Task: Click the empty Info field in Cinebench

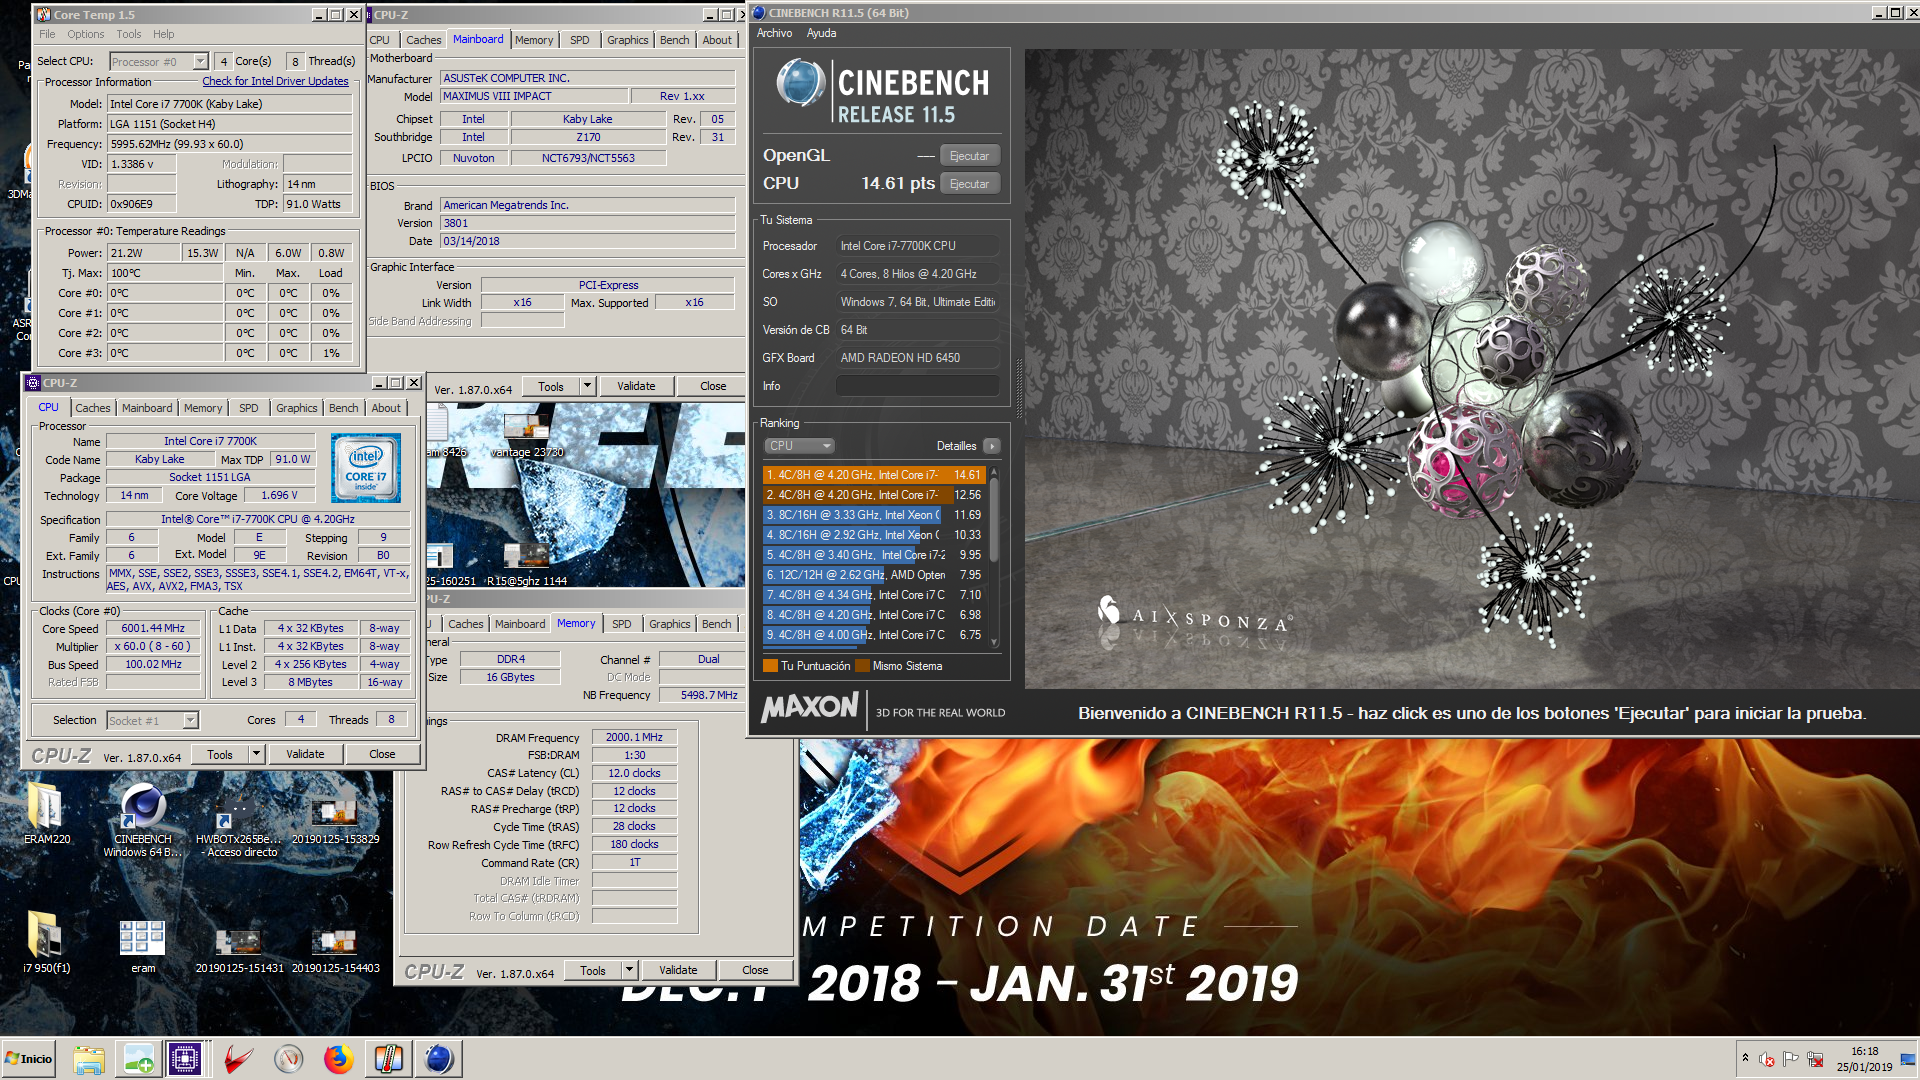Action: (x=918, y=386)
